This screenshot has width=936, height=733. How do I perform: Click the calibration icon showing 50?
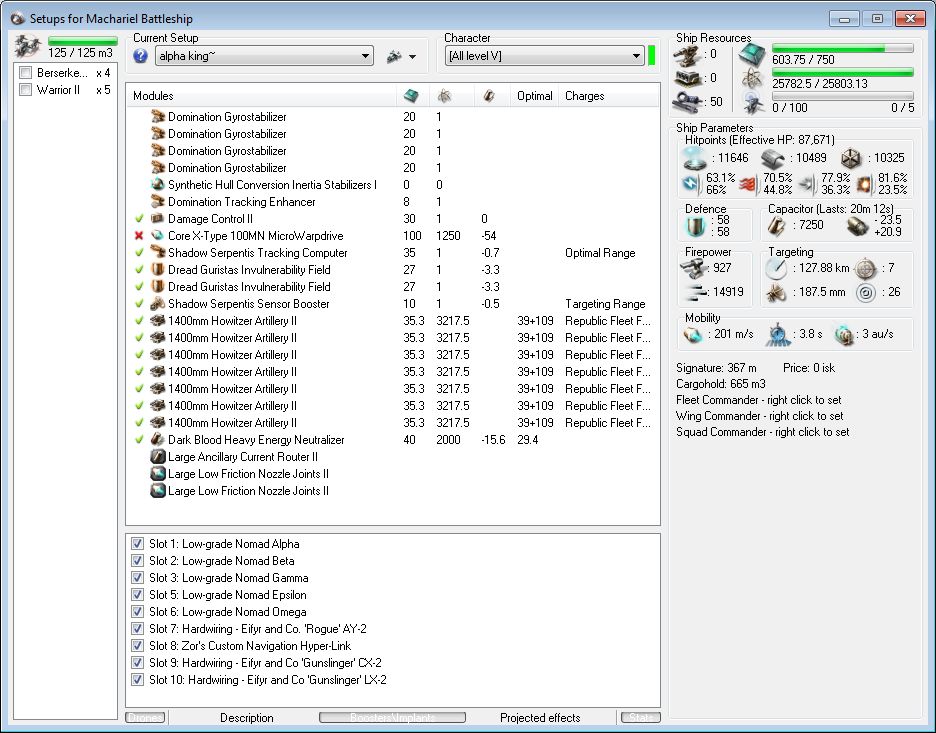687,102
